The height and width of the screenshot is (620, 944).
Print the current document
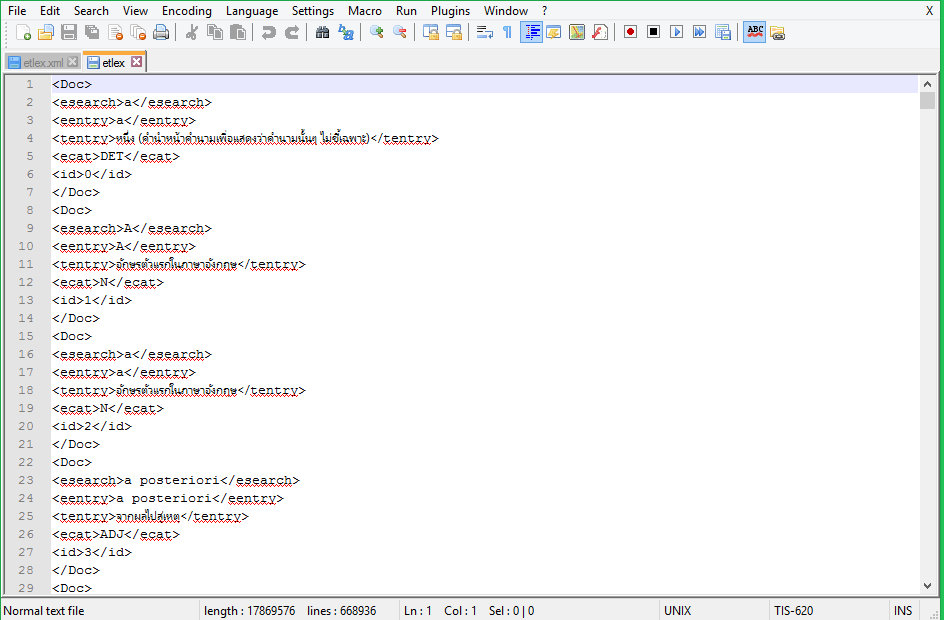coord(161,33)
